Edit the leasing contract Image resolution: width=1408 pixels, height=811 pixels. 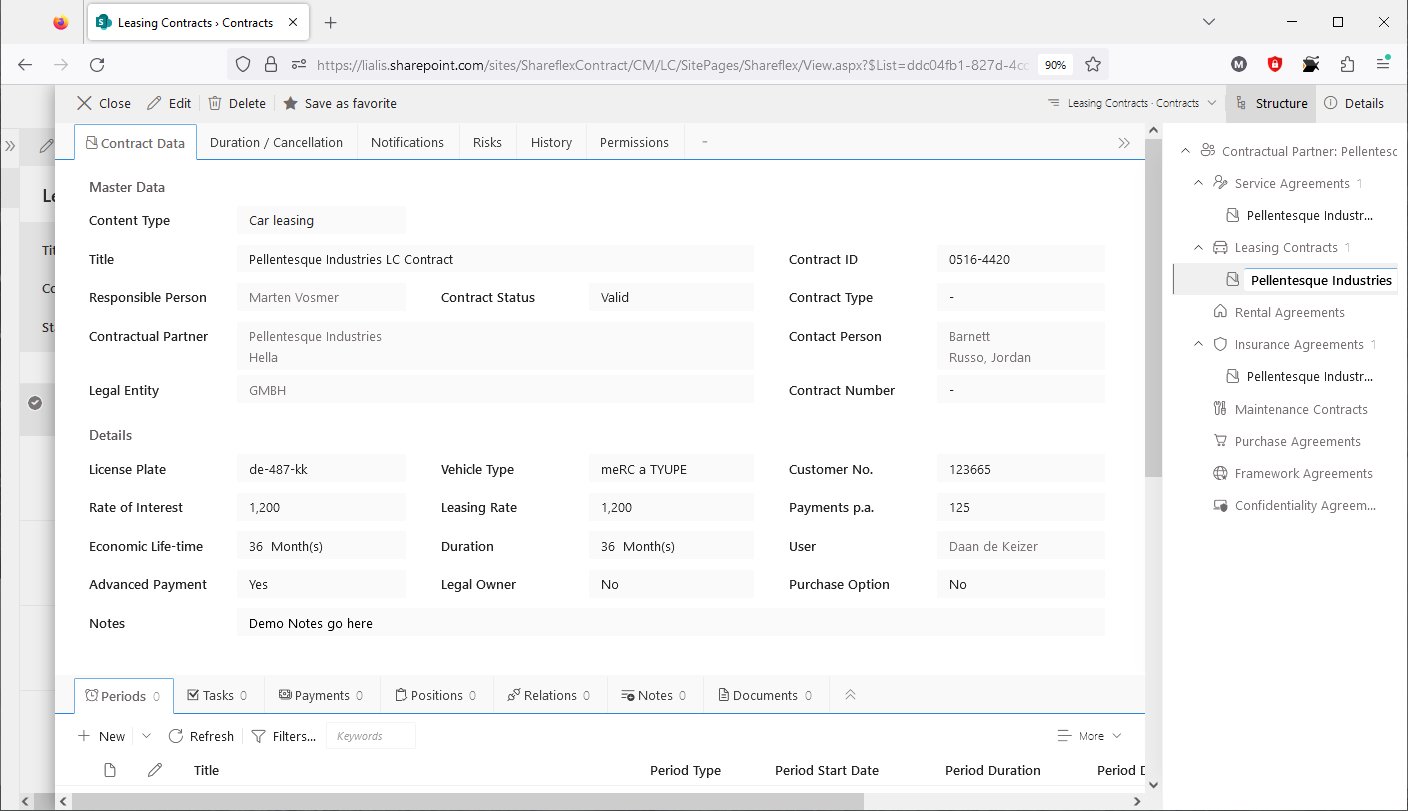(x=169, y=103)
